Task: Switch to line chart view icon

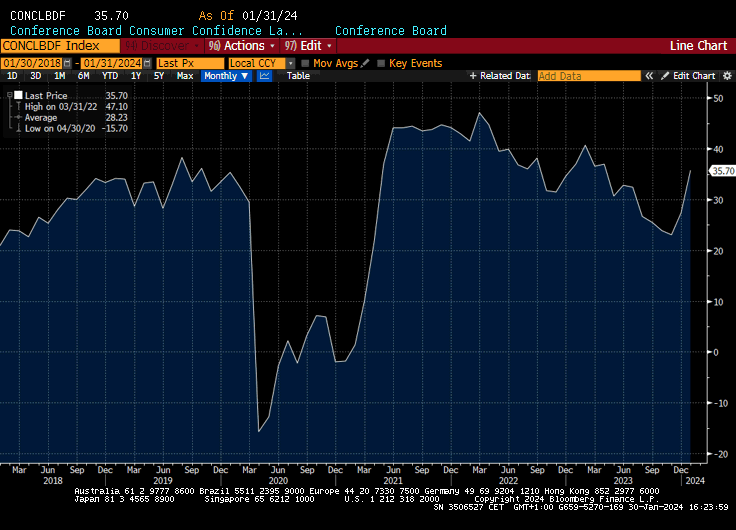Action: coord(264,76)
